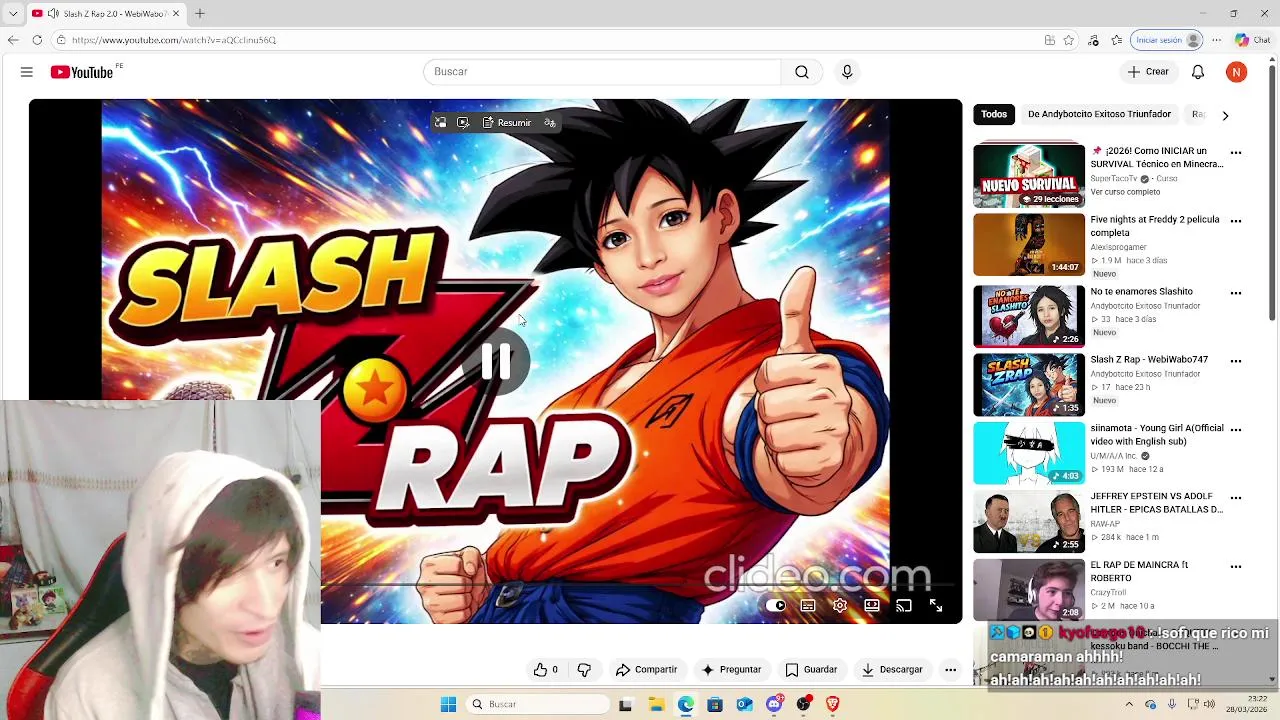Open the favorites list icon in the toolbar
The width and height of the screenshot is (1280, 720).
(x=1117, y=40)
